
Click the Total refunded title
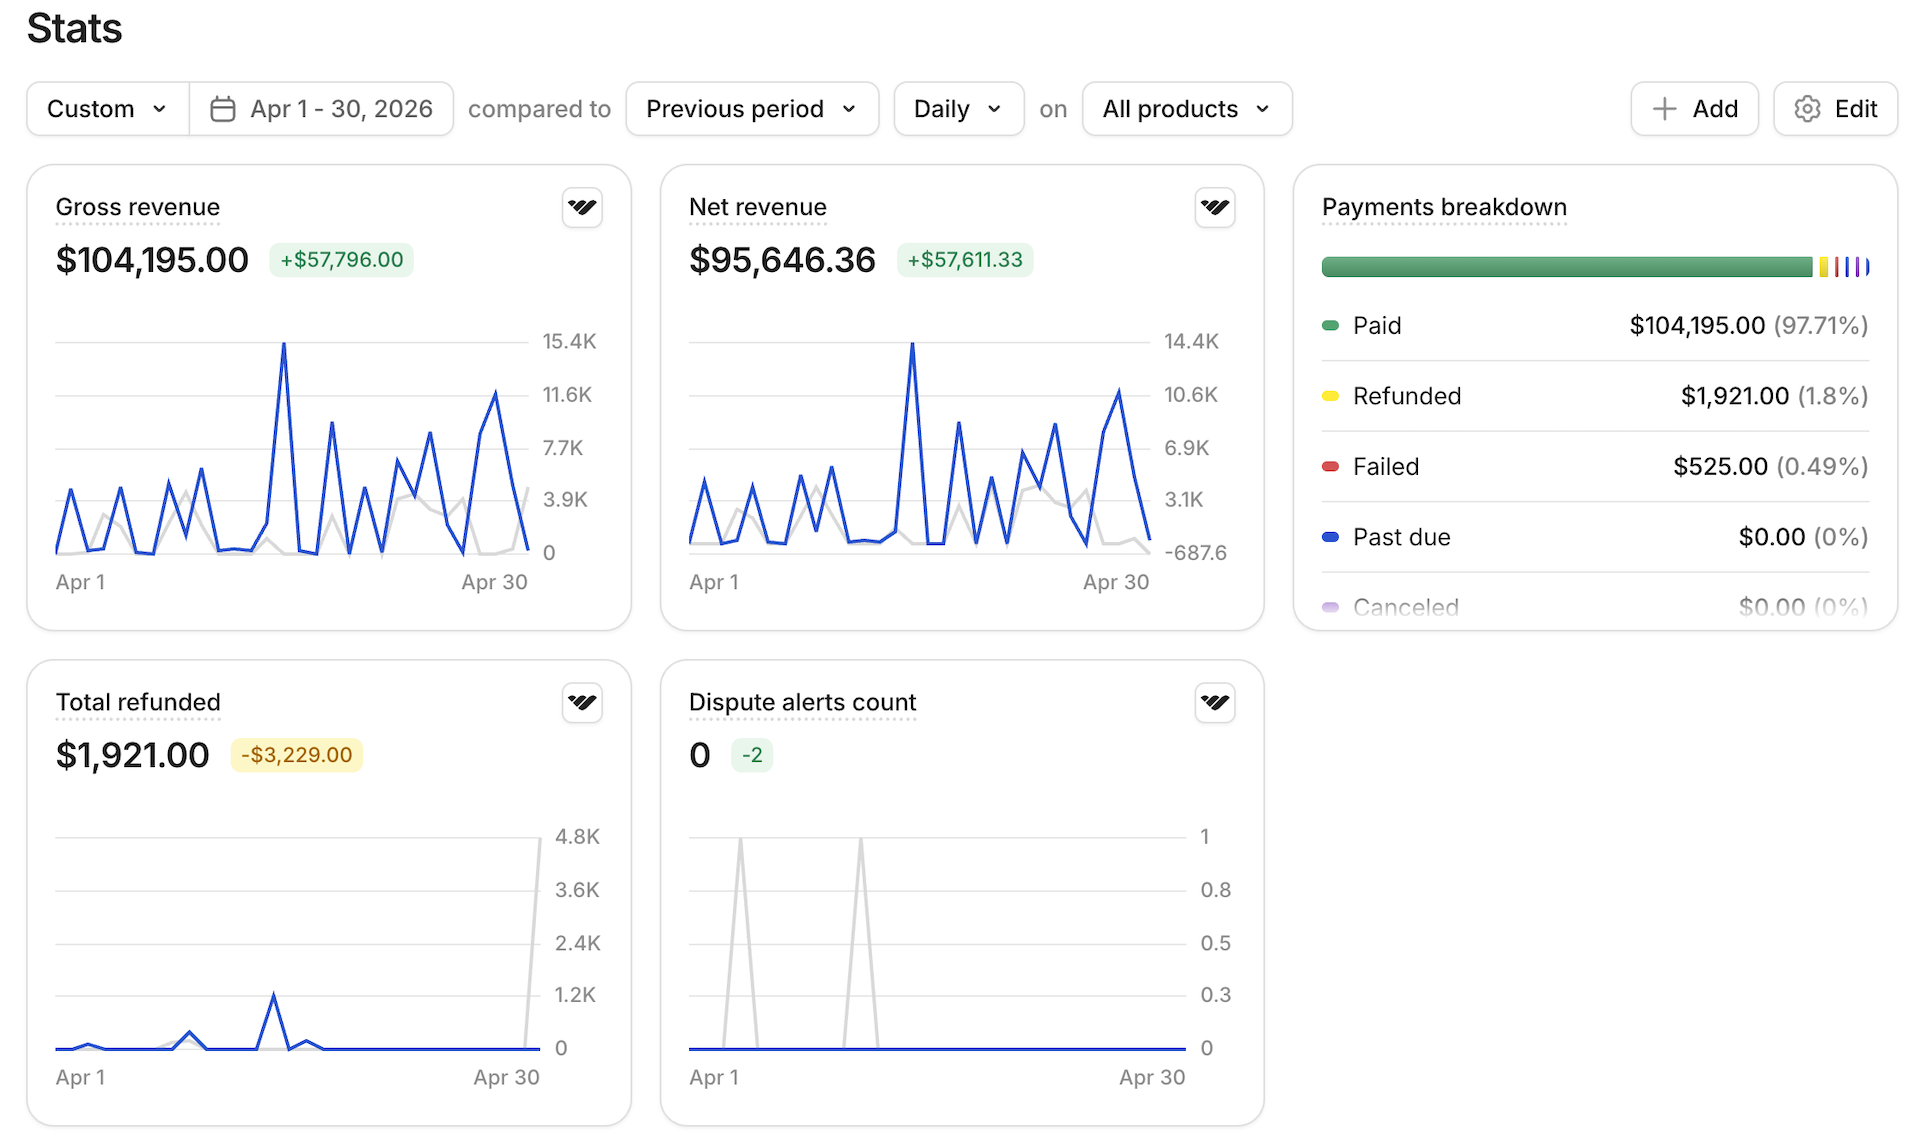[138, 702]
